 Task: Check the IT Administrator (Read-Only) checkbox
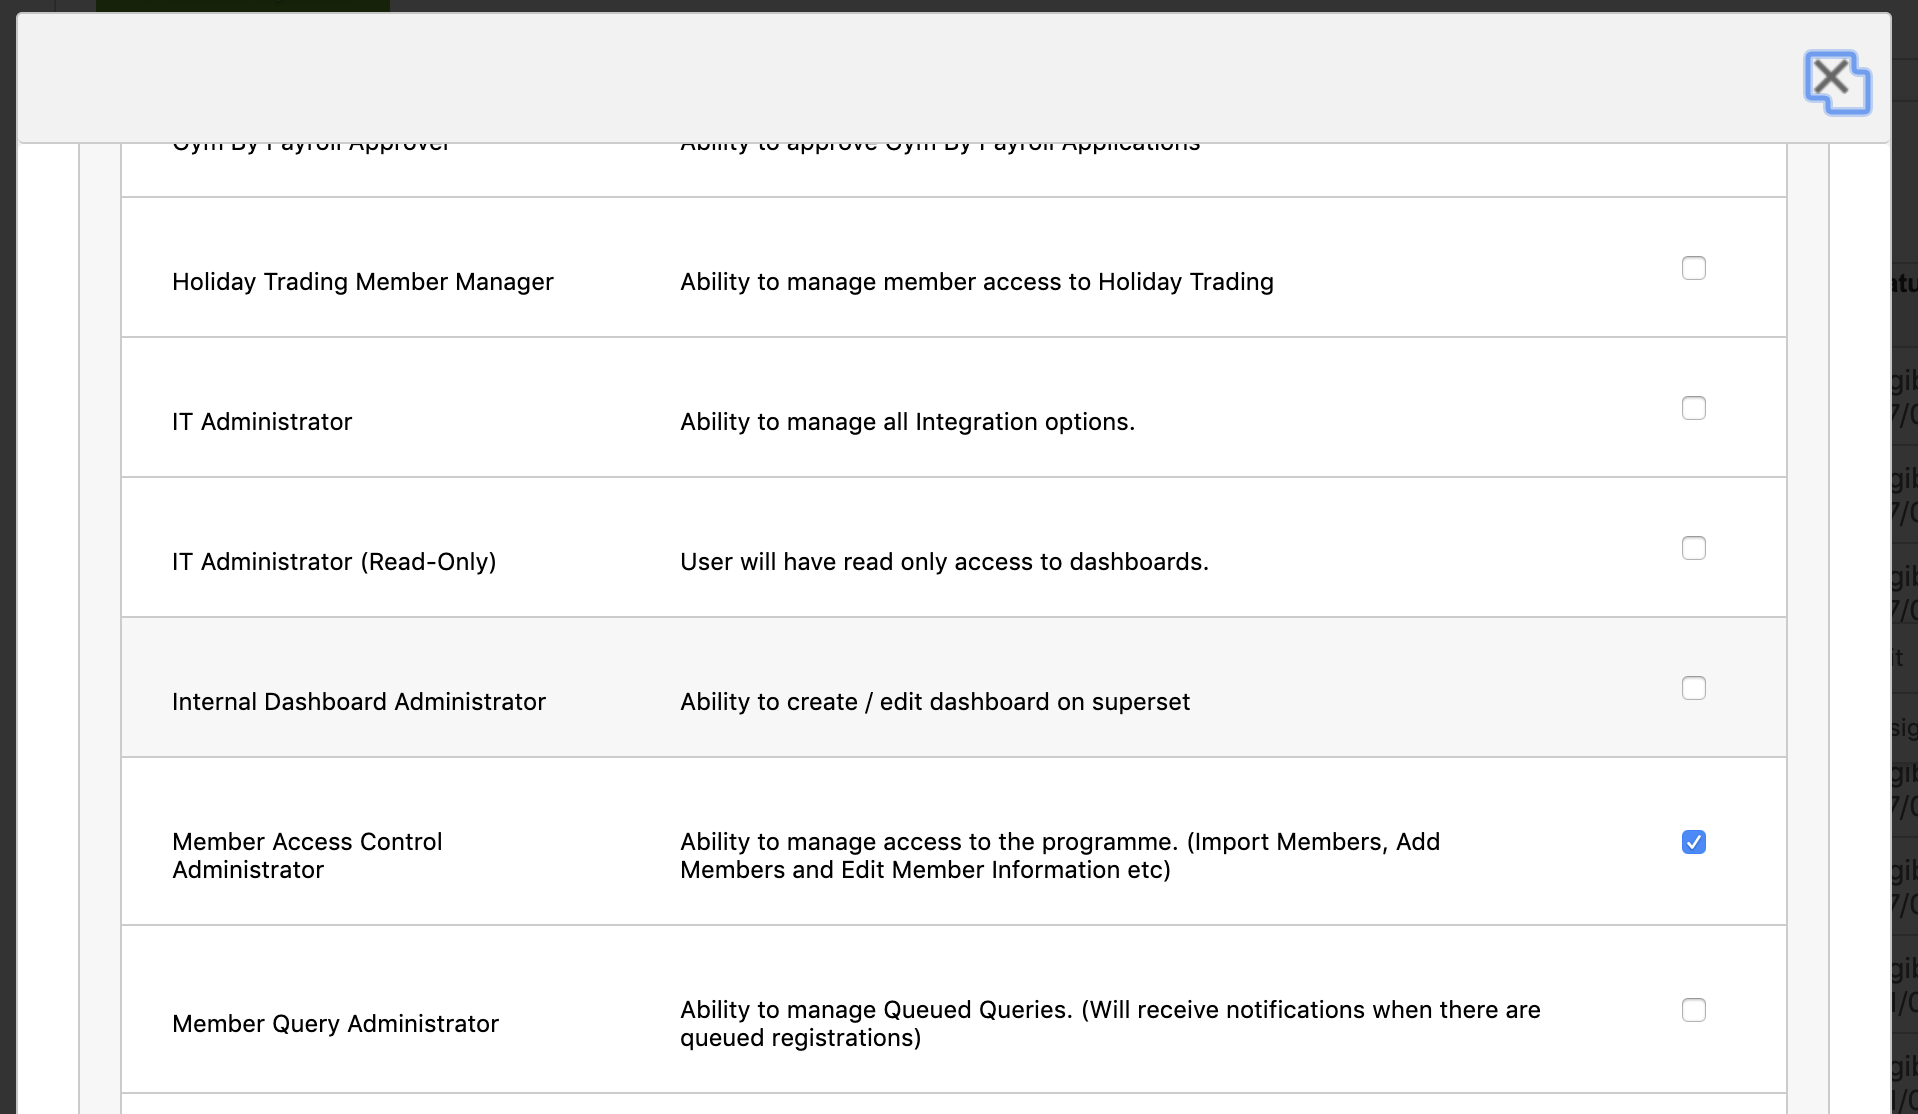tap(1693, 548)
